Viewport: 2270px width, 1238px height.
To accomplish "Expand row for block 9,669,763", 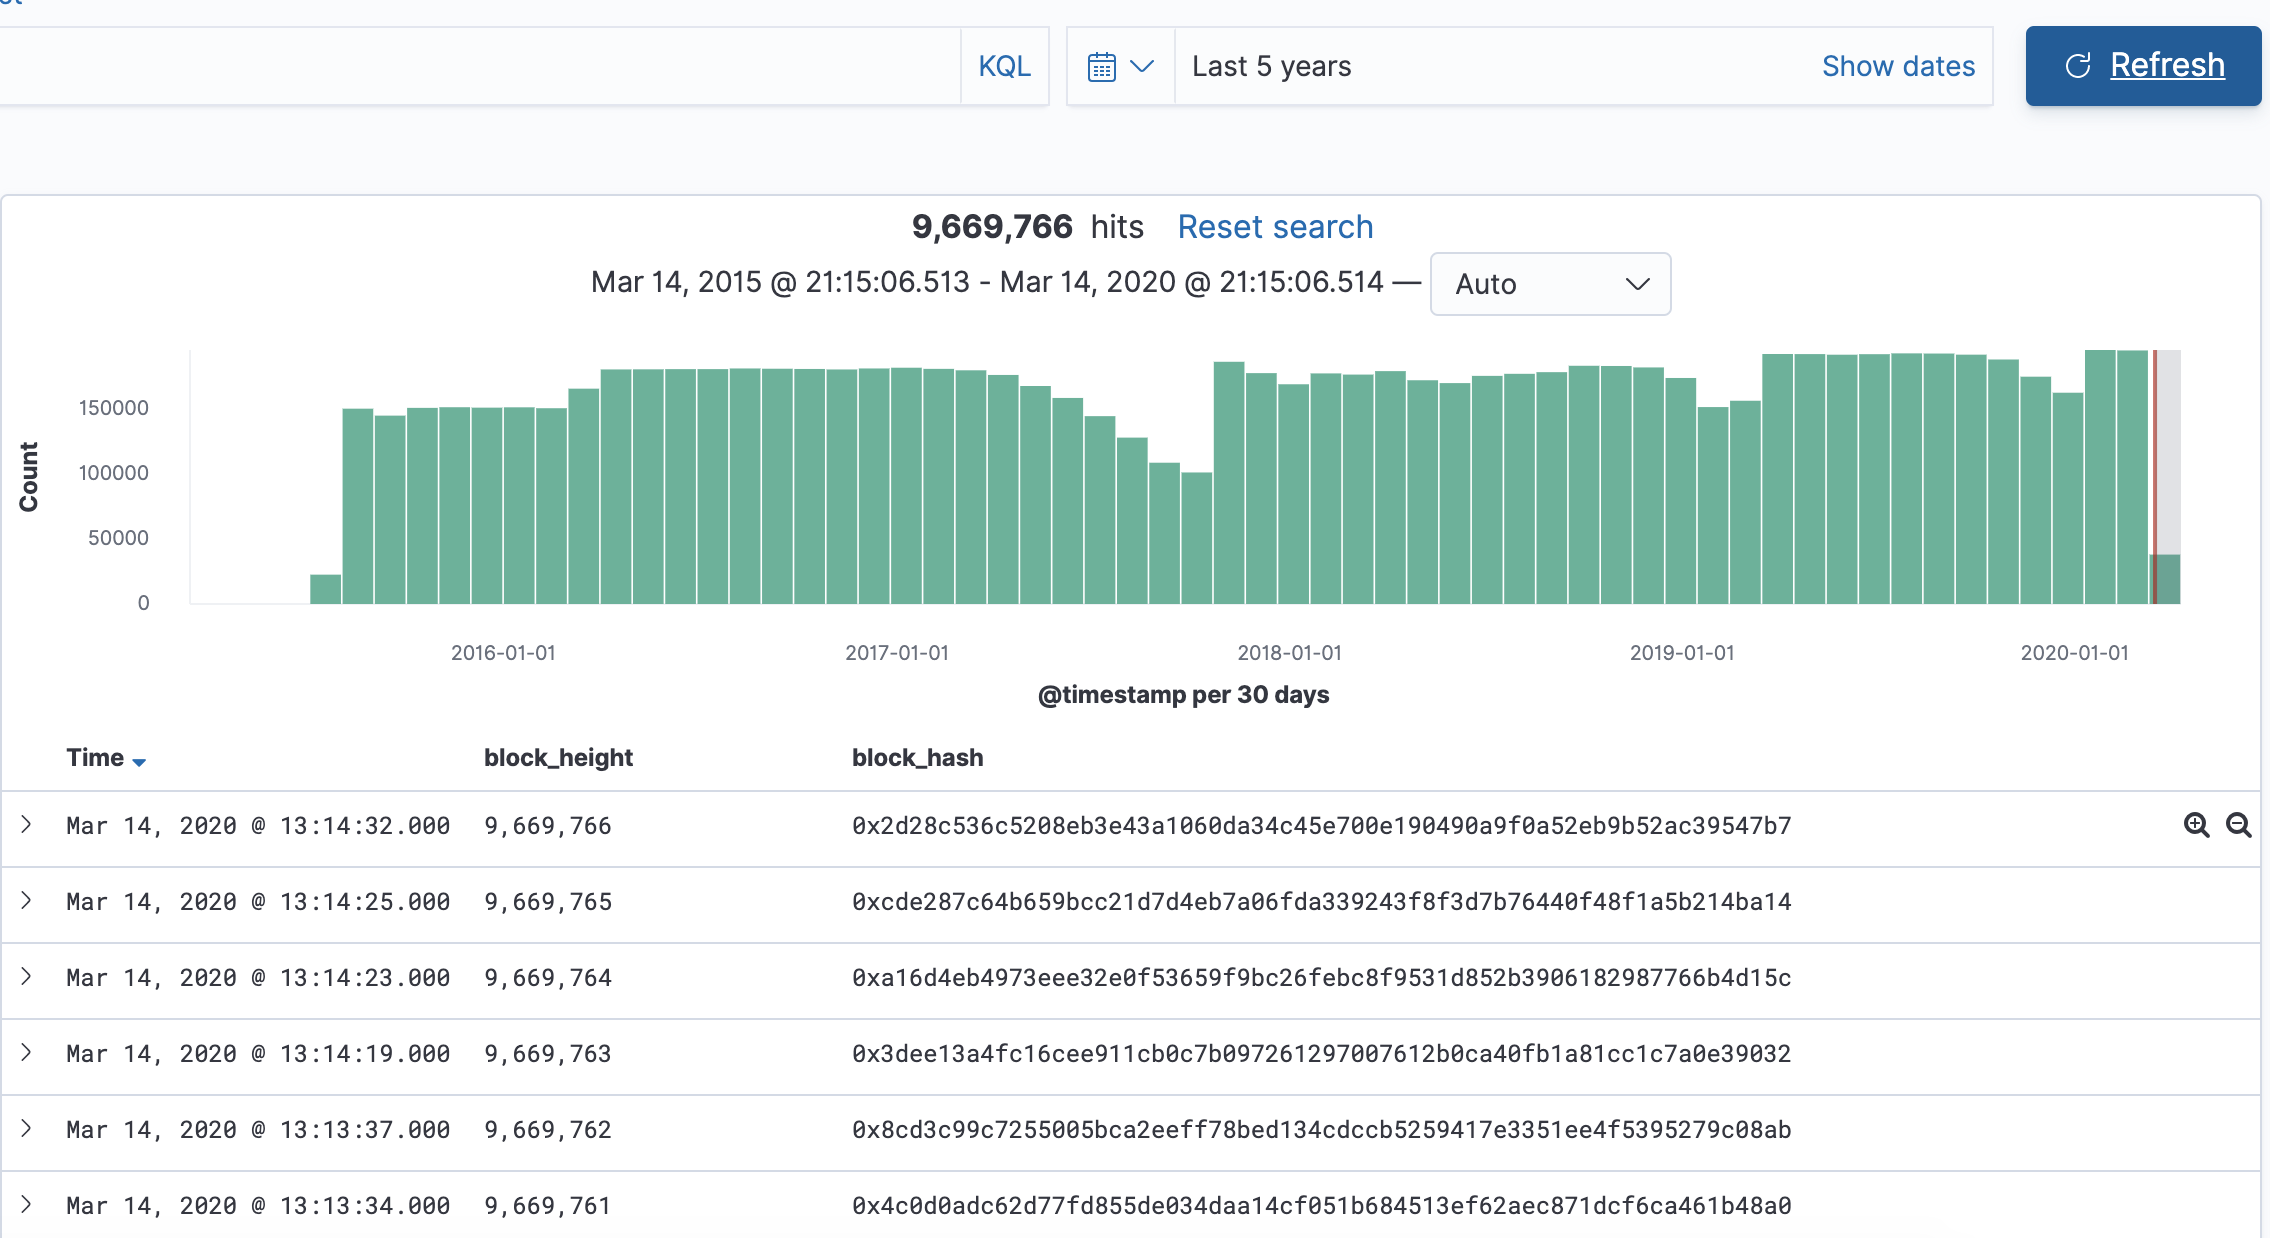I will [x=27, y=1052].
